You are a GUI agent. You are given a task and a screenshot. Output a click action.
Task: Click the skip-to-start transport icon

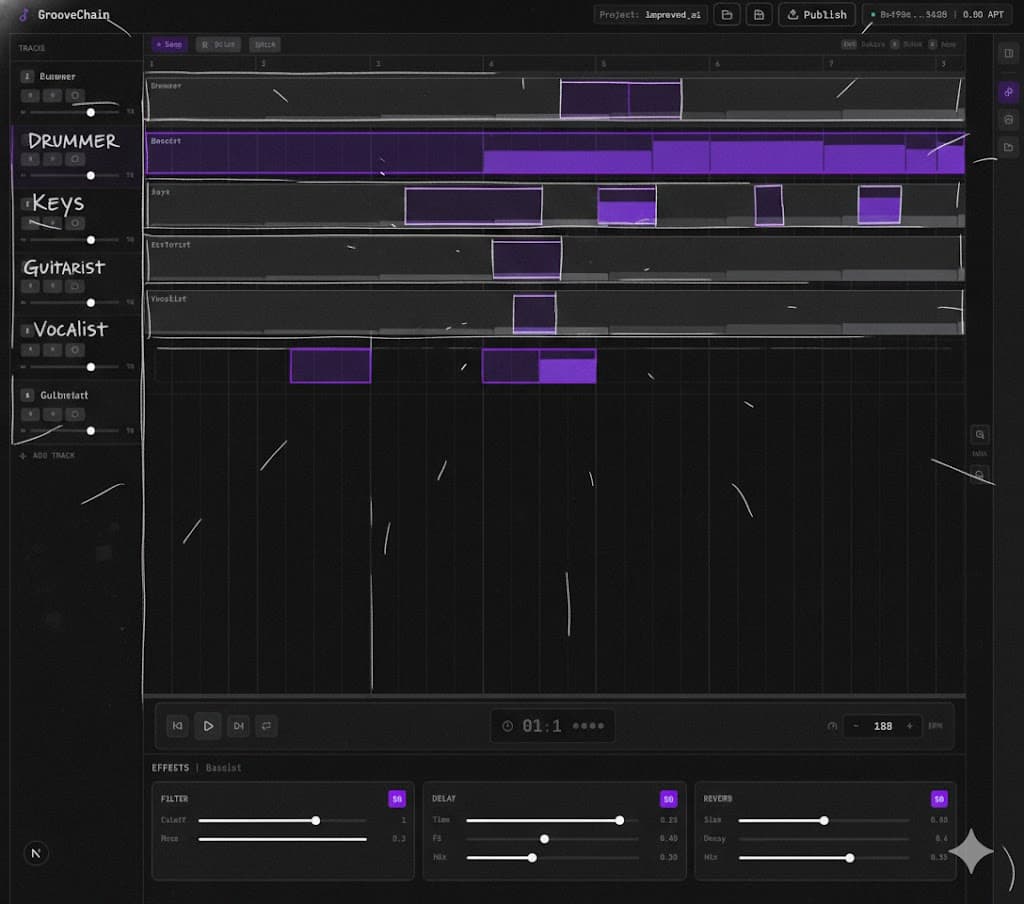(x=179, y=726)
